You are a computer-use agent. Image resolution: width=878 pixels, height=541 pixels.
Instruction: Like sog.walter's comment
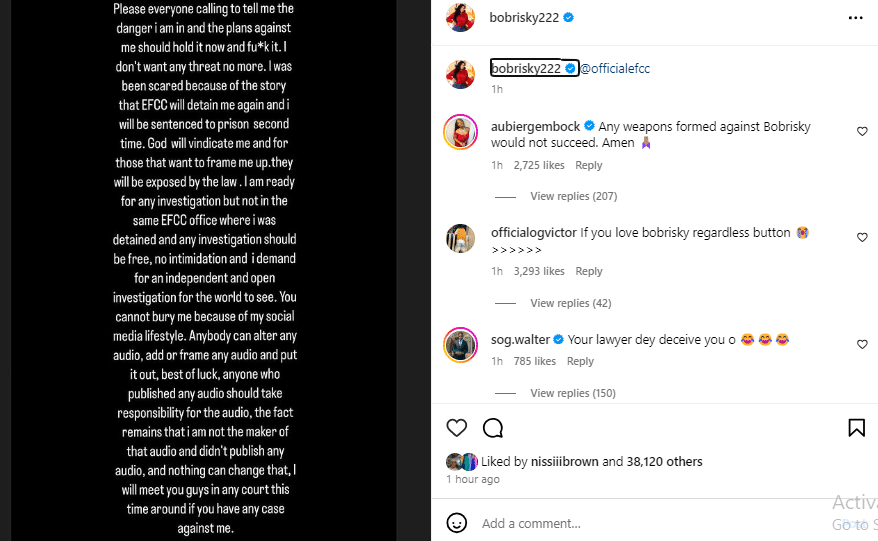click(x=862, y=344)
